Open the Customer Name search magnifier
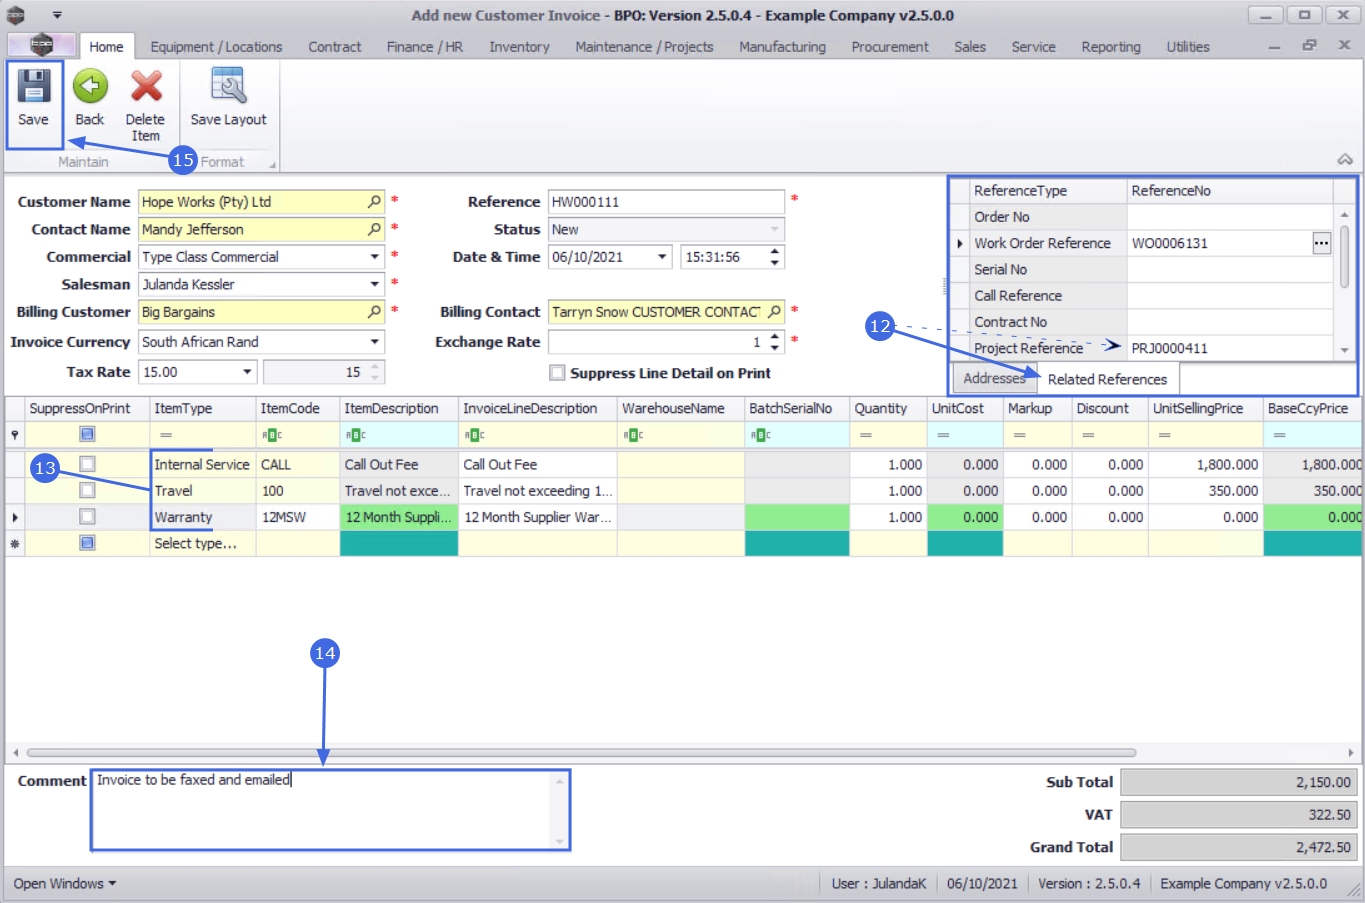 pos(374,202)
